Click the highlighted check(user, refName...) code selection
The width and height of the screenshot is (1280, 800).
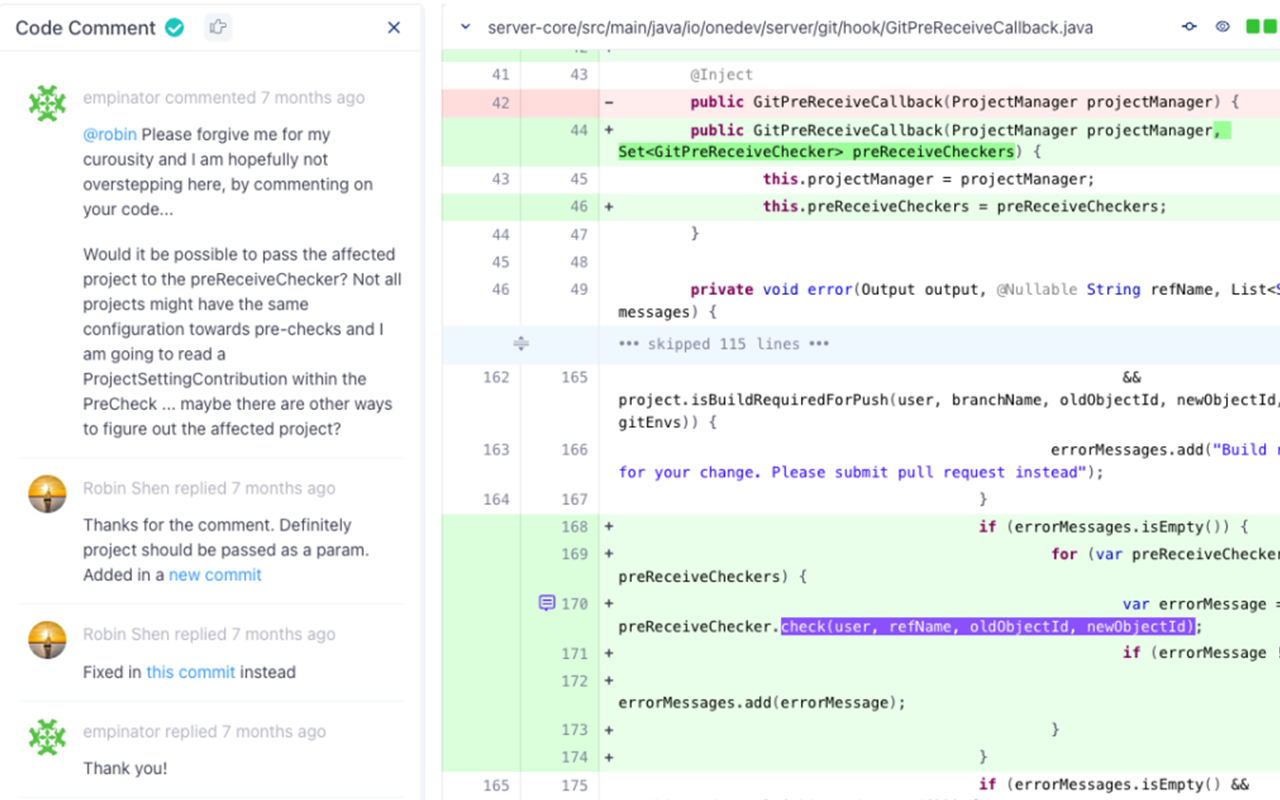pos(988,627)
